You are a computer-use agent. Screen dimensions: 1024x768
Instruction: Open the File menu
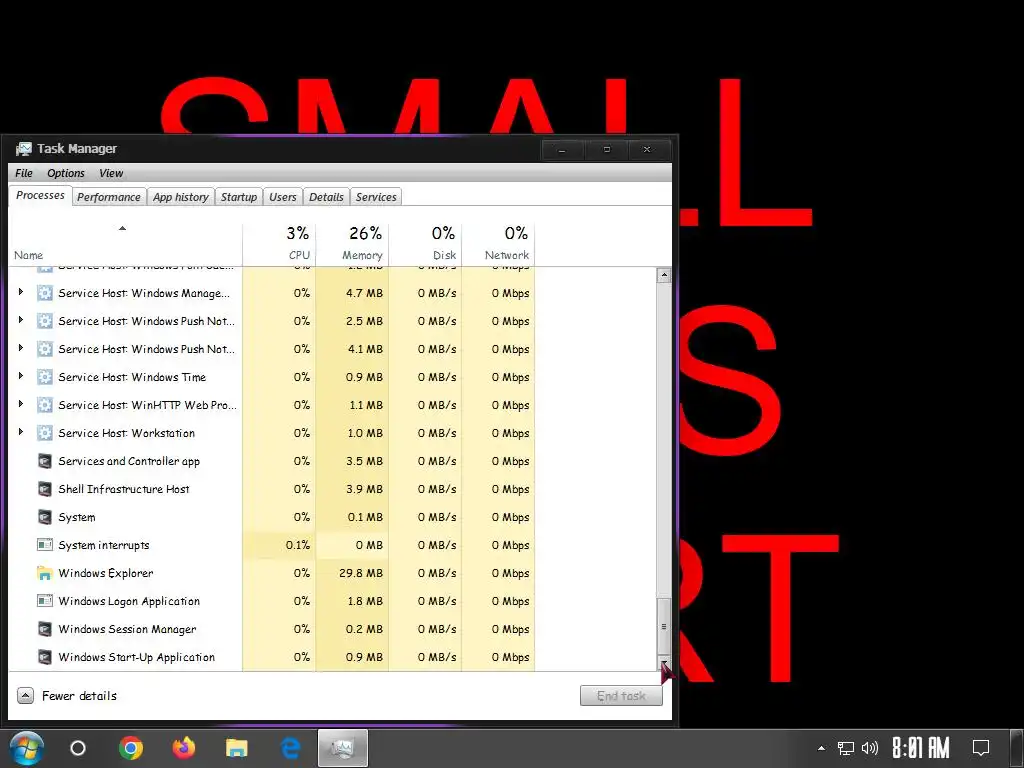[24, 173]
